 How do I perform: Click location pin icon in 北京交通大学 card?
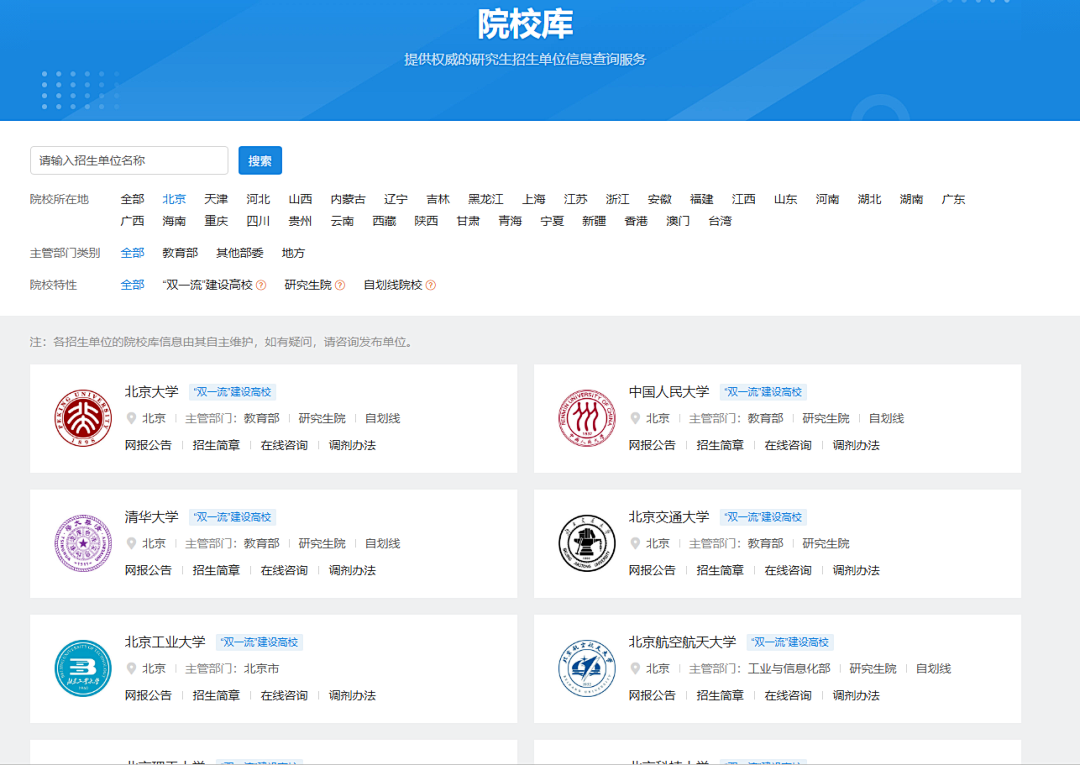(x=635, y=543)
